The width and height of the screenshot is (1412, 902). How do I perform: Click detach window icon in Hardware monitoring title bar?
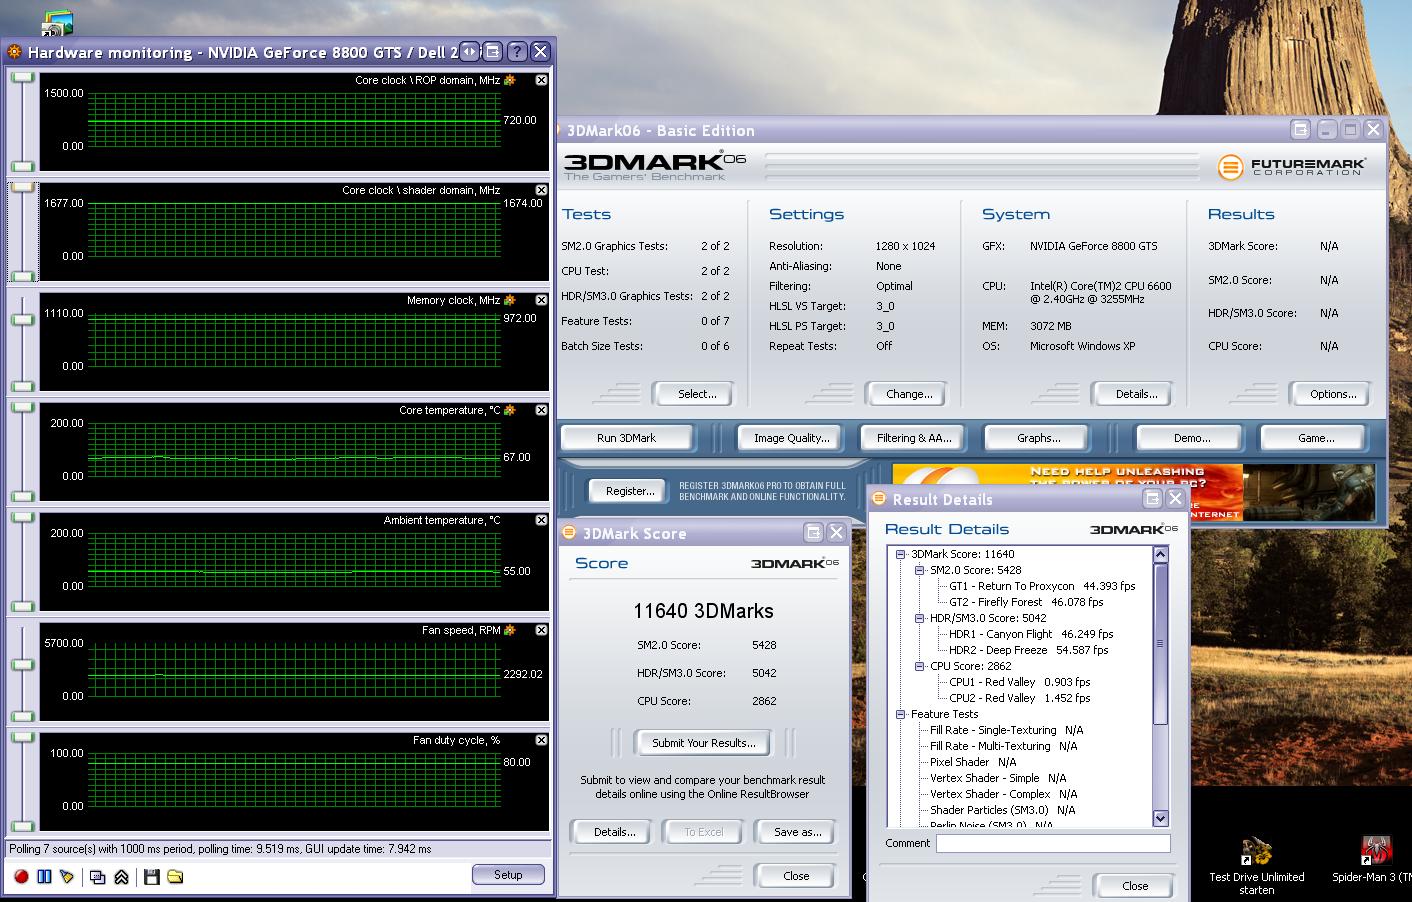click(493, 52)
